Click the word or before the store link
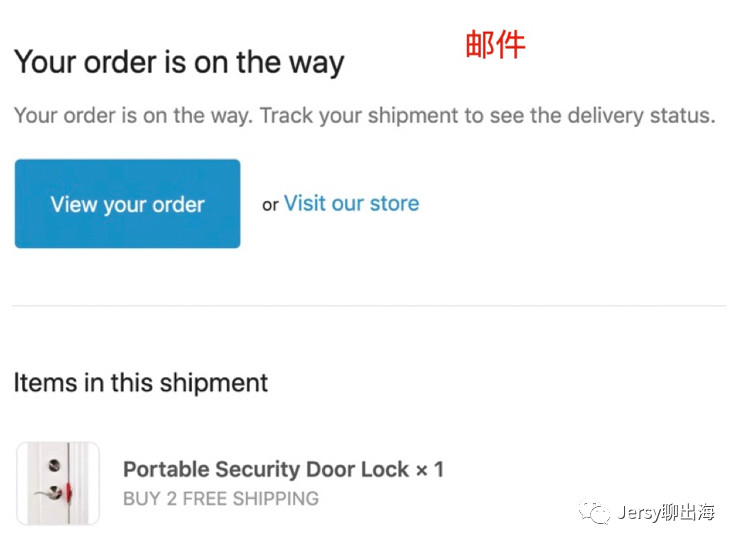Image resolution: width=738 pixels, height=546 pixels. (x=270, y=205)
